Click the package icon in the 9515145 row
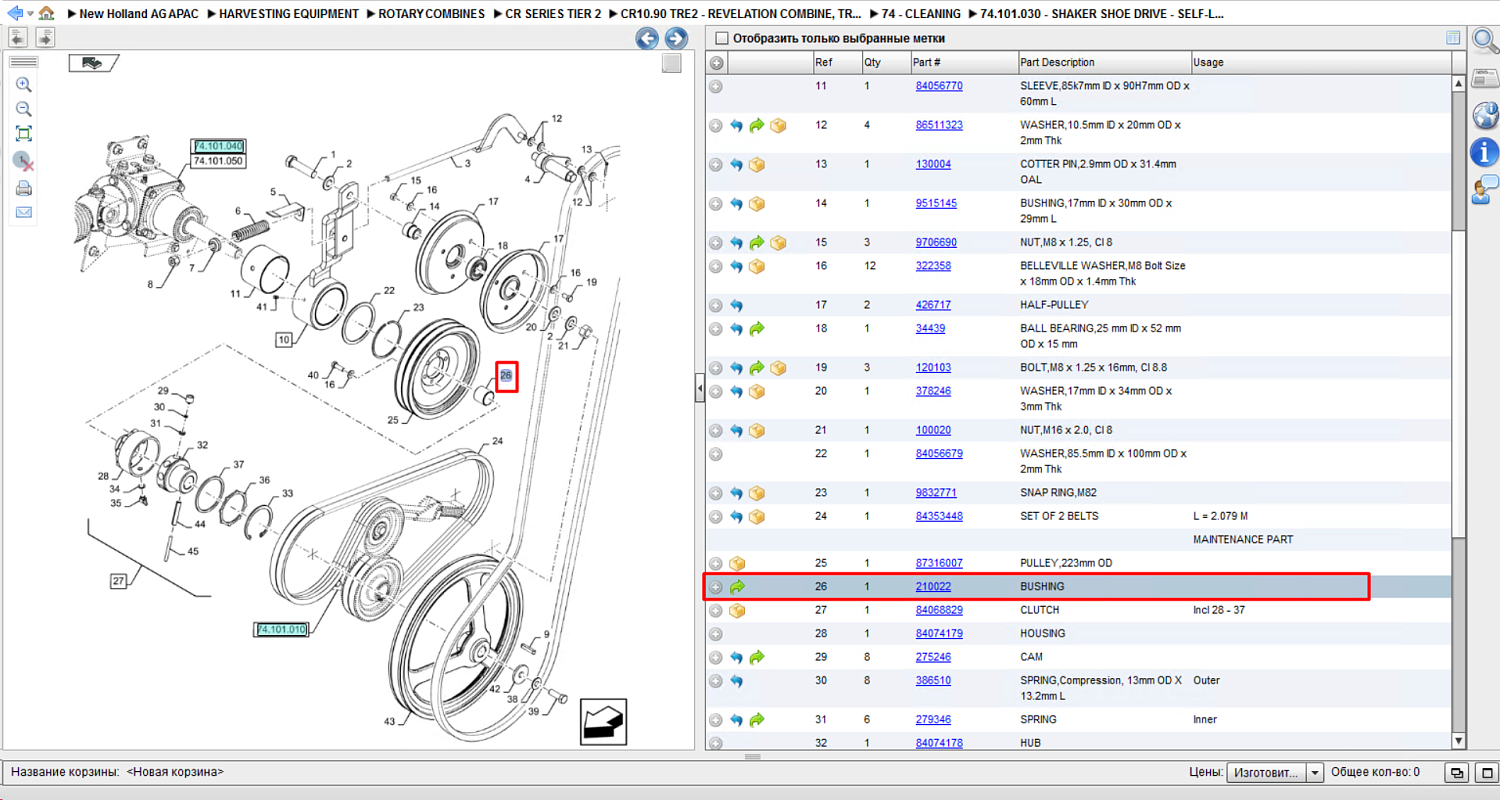Image resolution: width=1500 pixels, height=800 pixels. pos(757,204)
